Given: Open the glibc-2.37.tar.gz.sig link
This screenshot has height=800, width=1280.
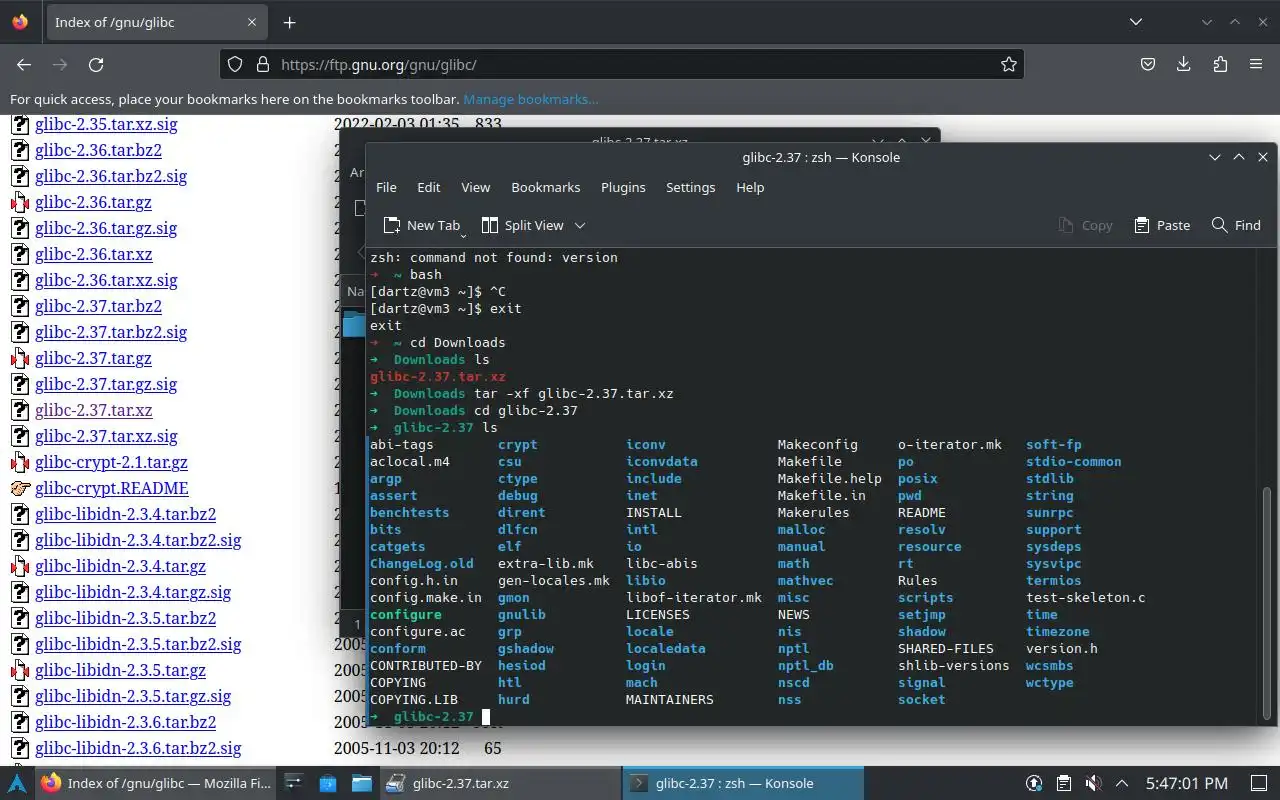Looking at the screenshot, I should (x=106, y=384).
